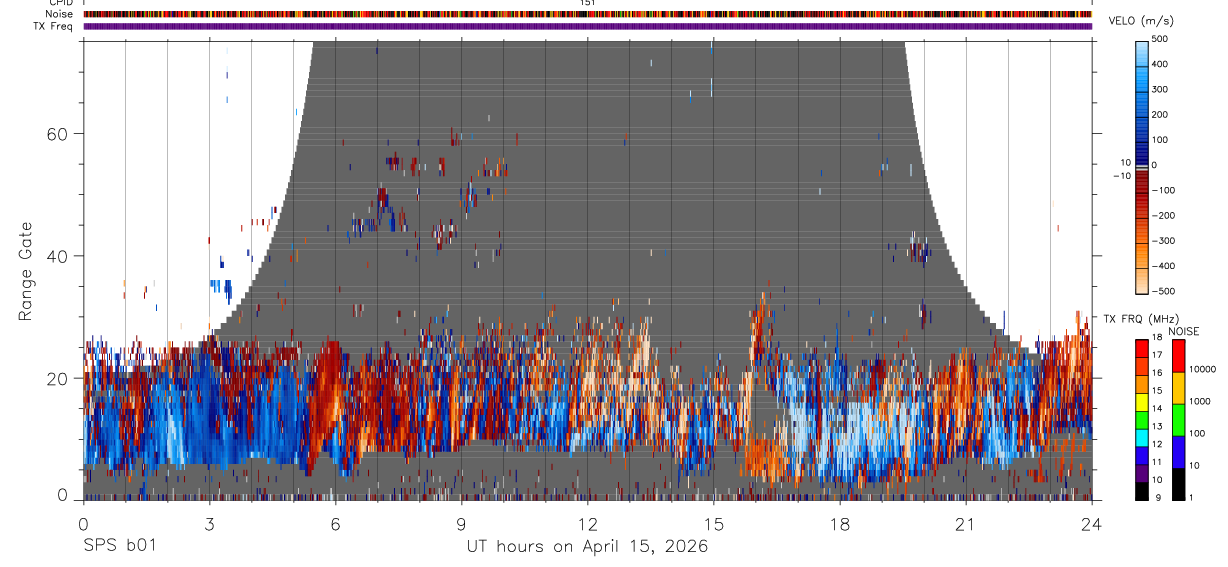Viewport: 1228px width, 567px height.
Task: Click the multicolored Noise strip above the plot
Action: [x=588, y=14]
